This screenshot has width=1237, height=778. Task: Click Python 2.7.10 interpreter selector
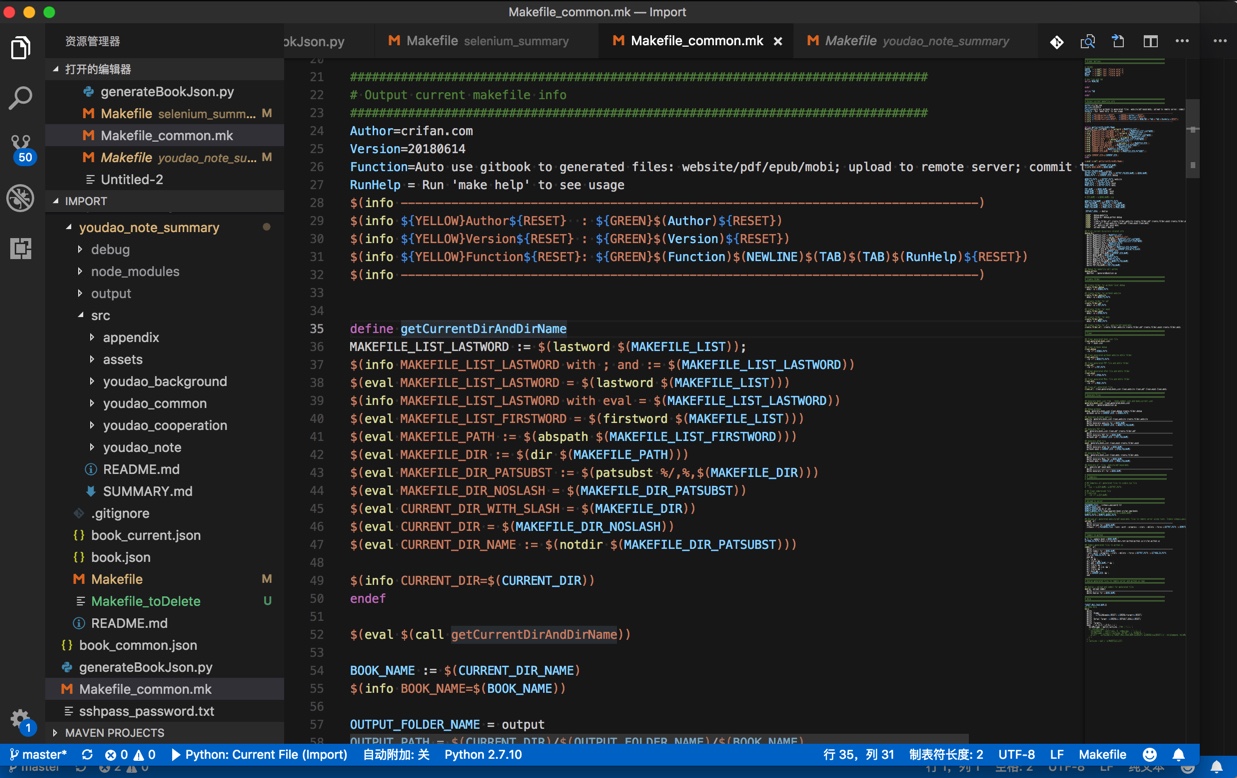coord(483,755)
